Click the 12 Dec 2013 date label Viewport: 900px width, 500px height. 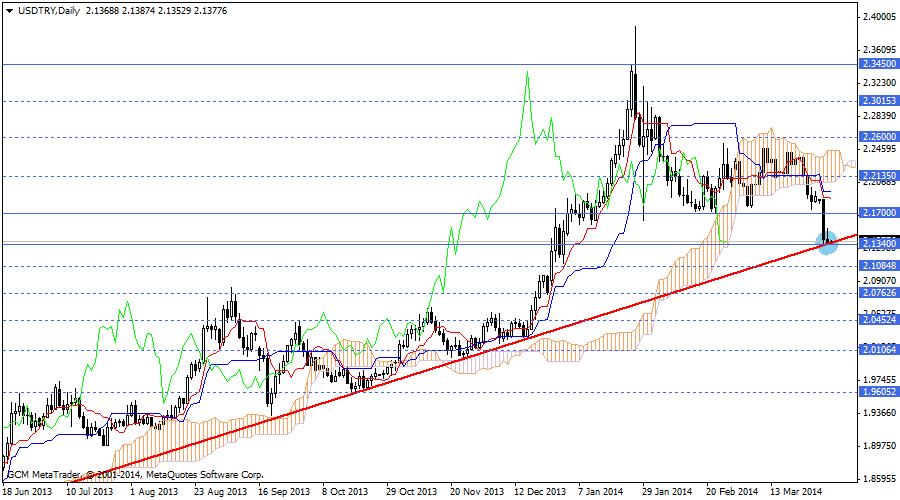tap(540, 492)
